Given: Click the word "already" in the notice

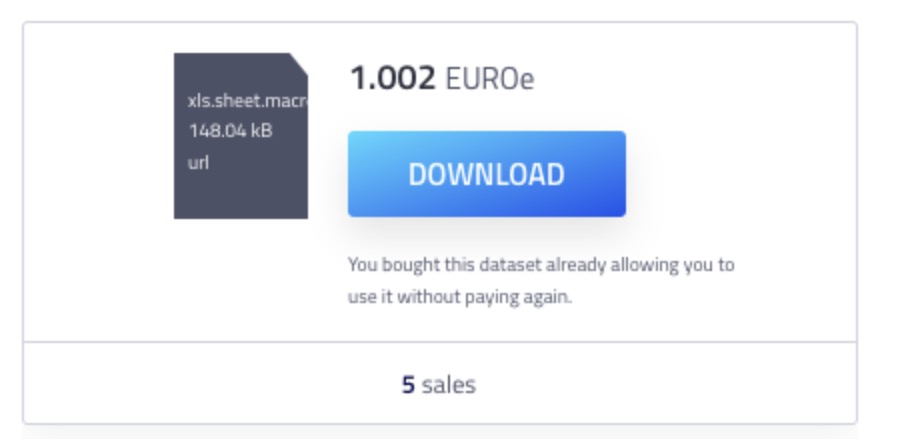Looking at the screenshot, I should [x=576, y=266].
